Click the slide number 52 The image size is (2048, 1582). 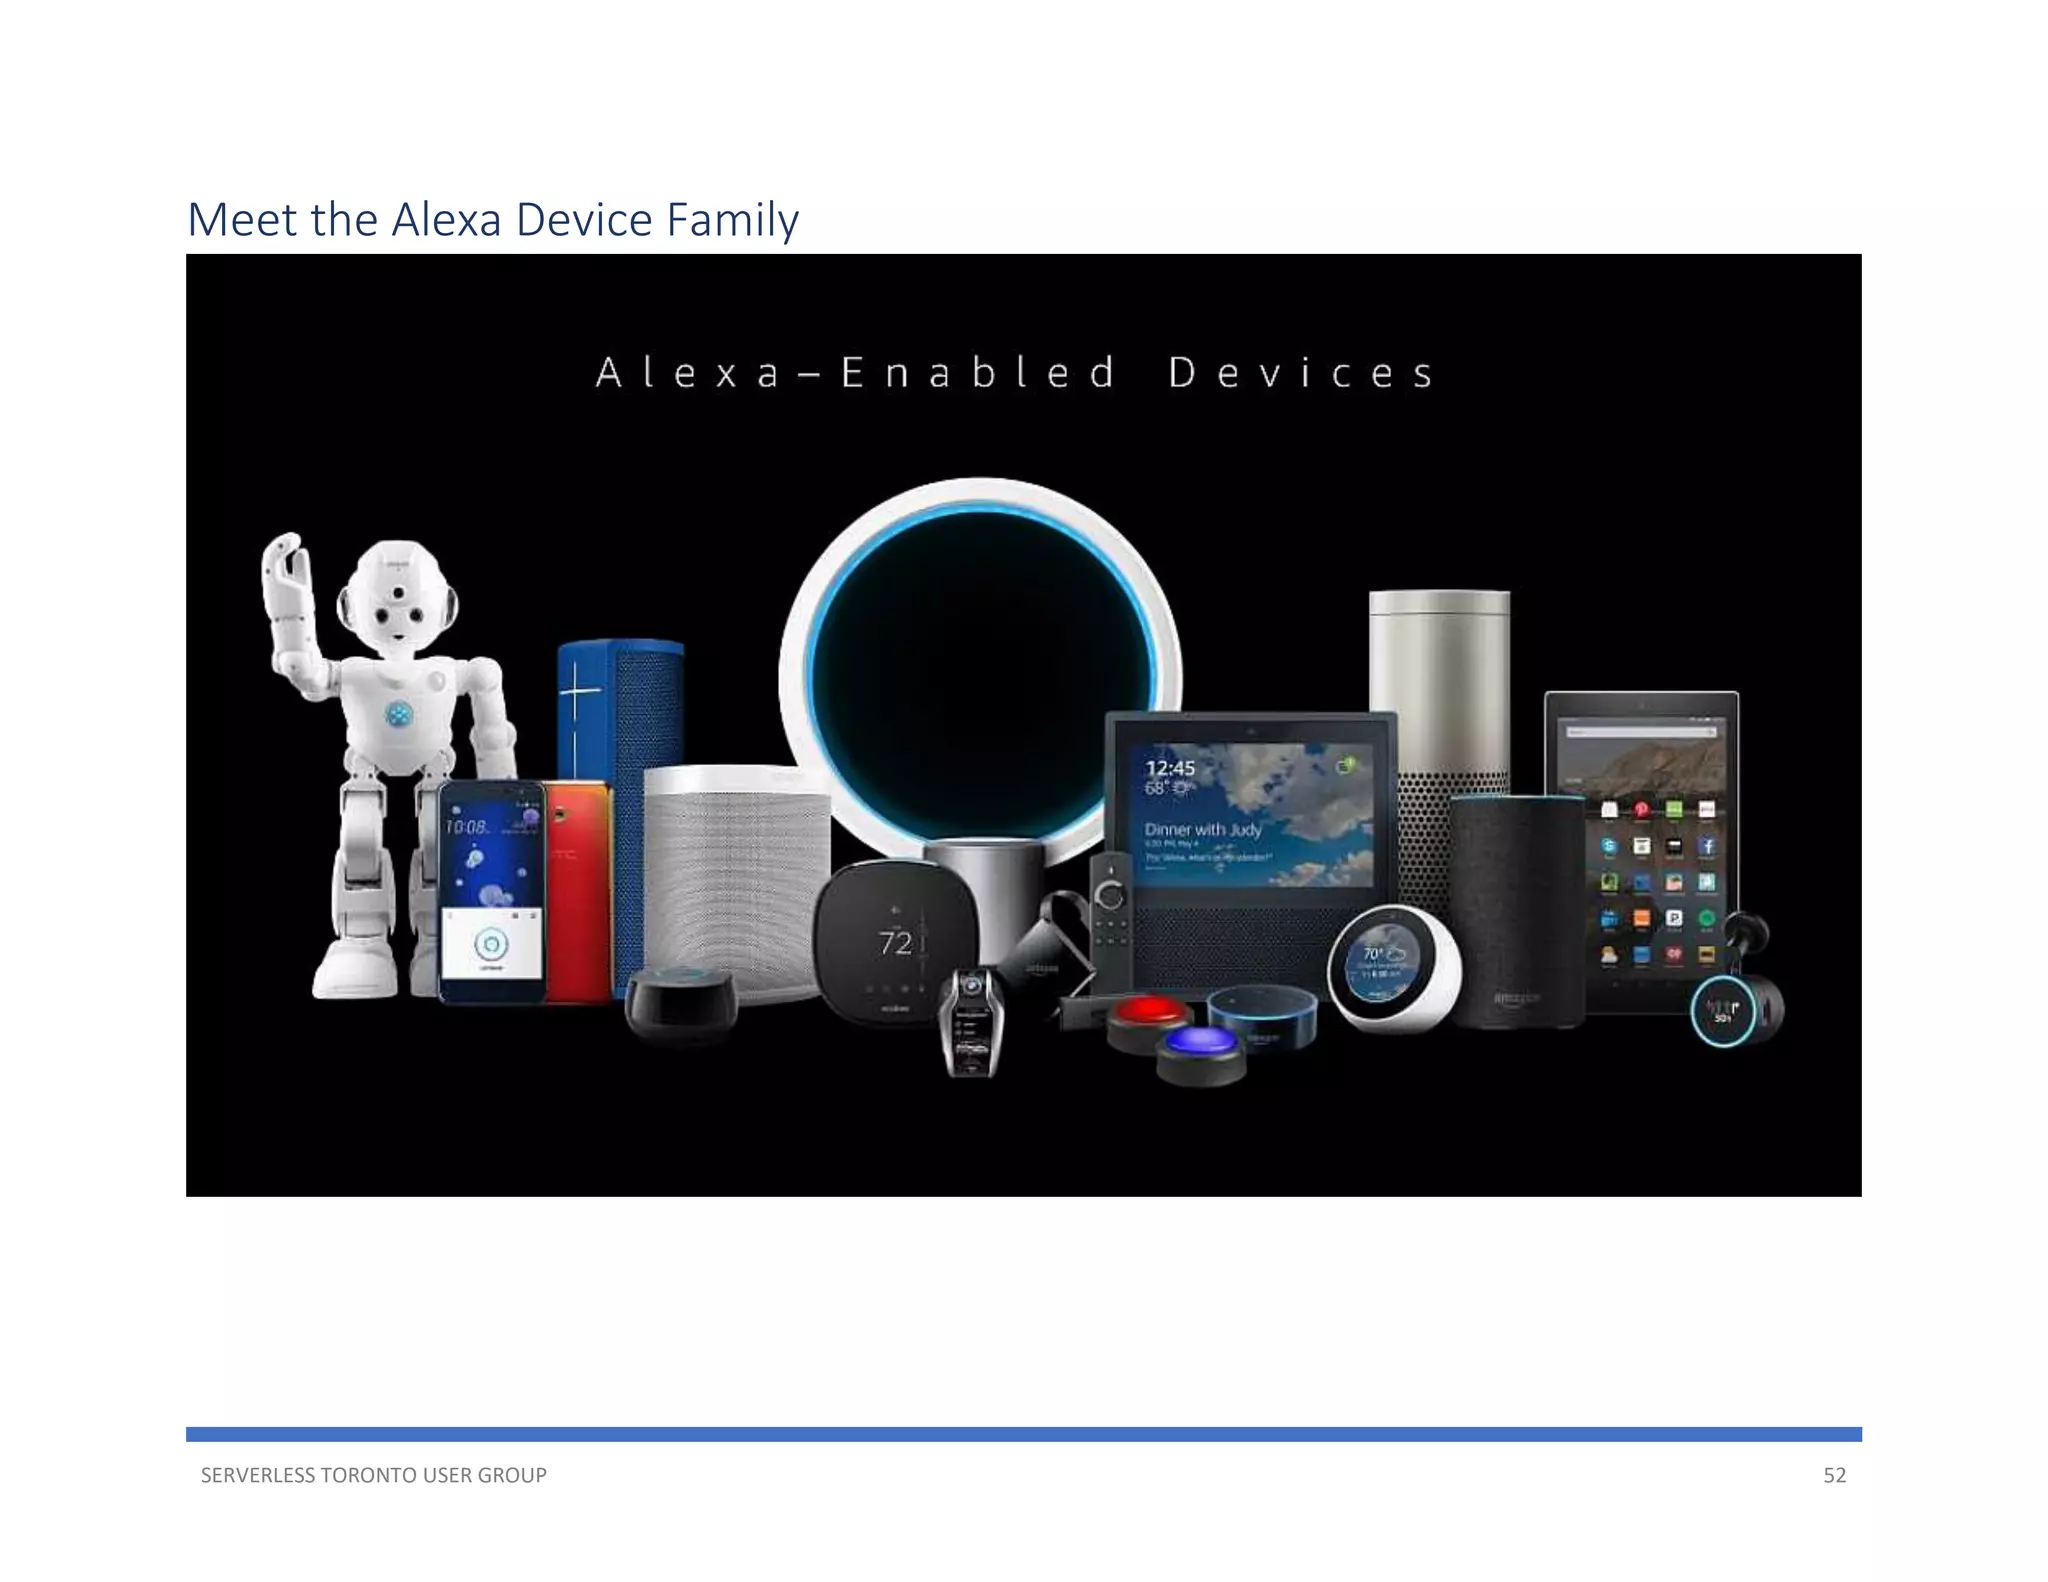1834,1475
